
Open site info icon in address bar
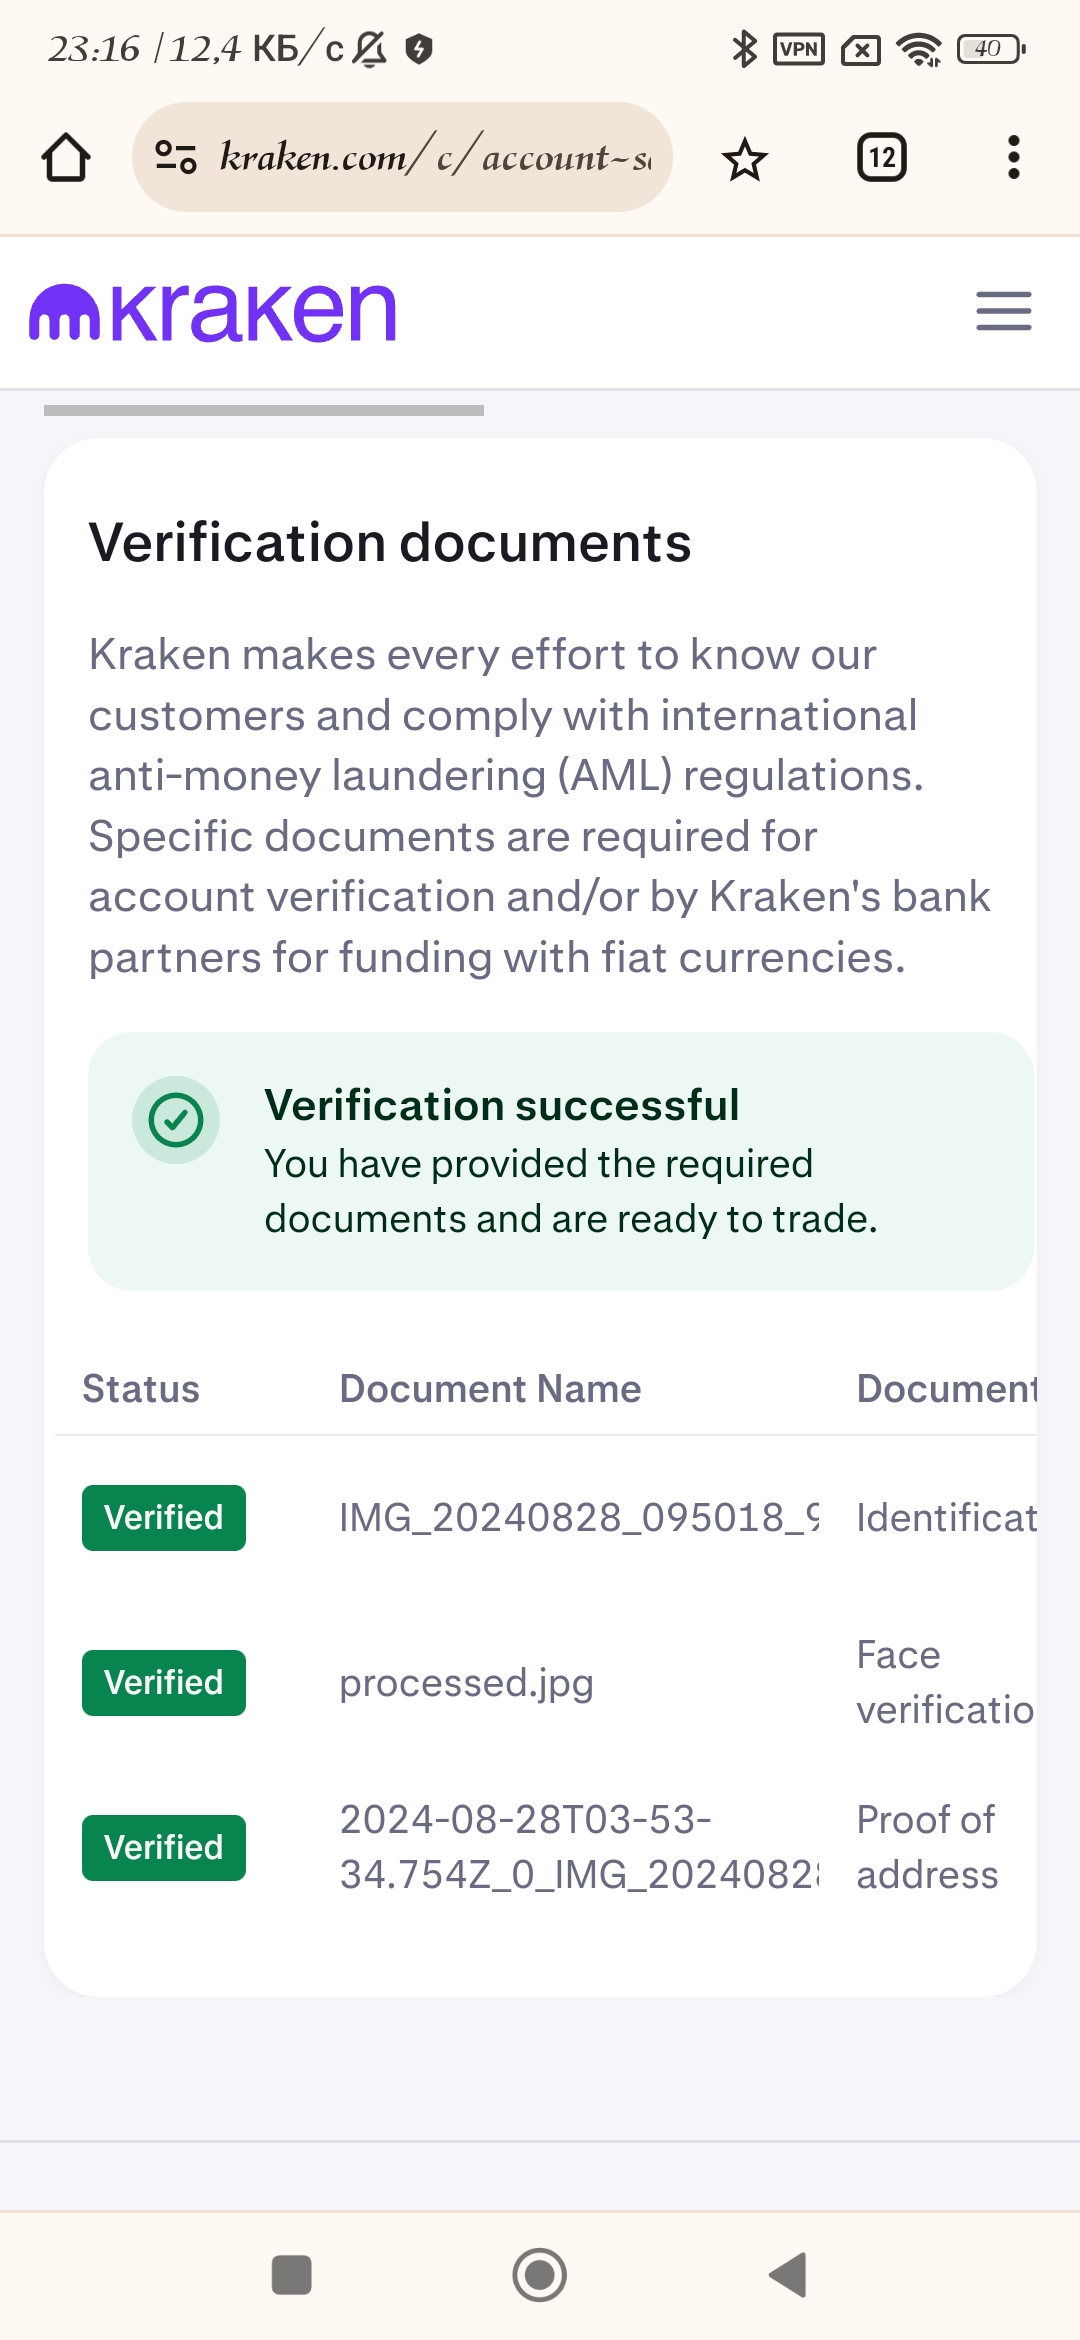[x=176, y=157]
